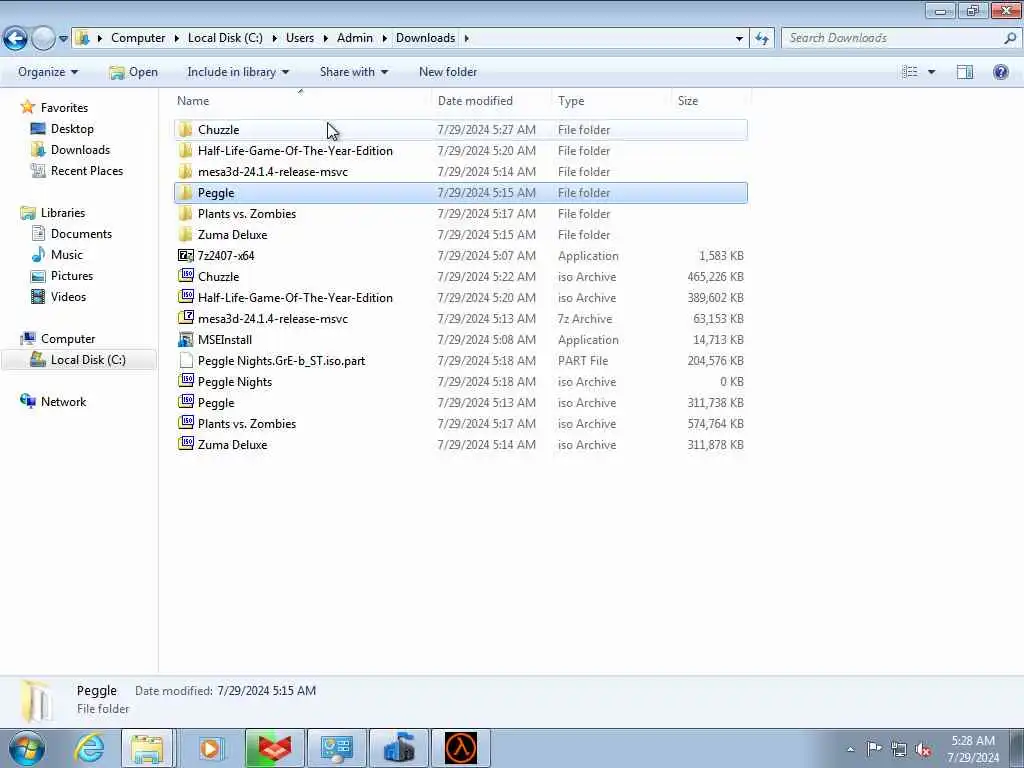Image resolution: width=1024 pixels, height=768 pixels.
Task: Click the Forward navigation arrow button
Action: tap(44, 38)
